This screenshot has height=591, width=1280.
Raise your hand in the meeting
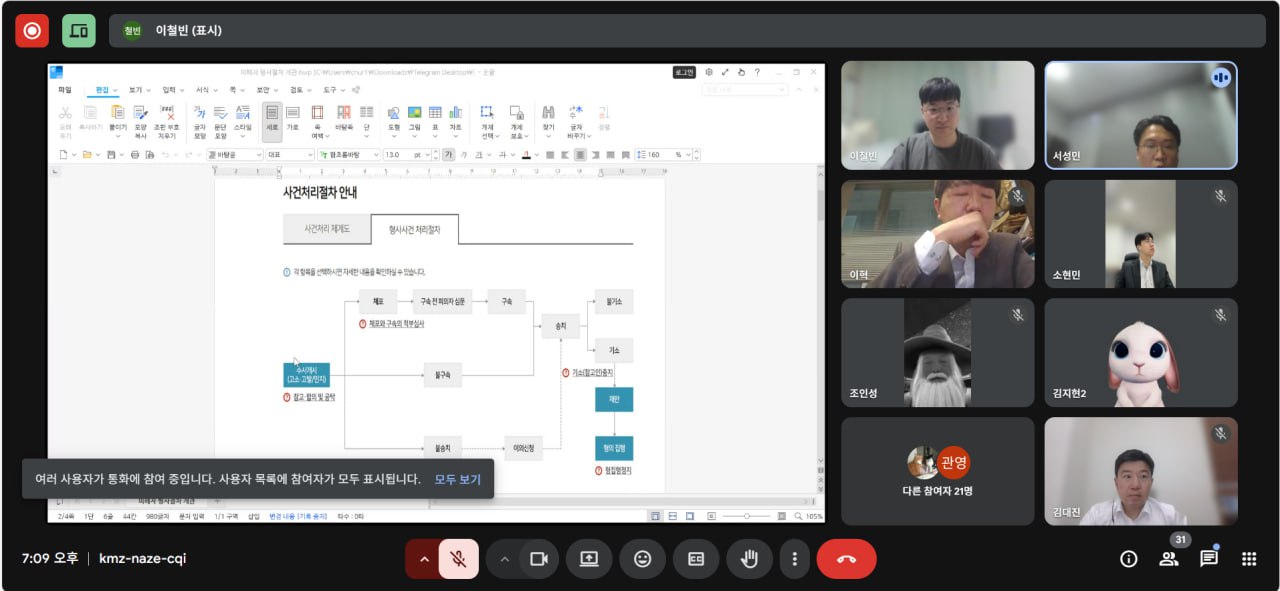tap(749, 559)
